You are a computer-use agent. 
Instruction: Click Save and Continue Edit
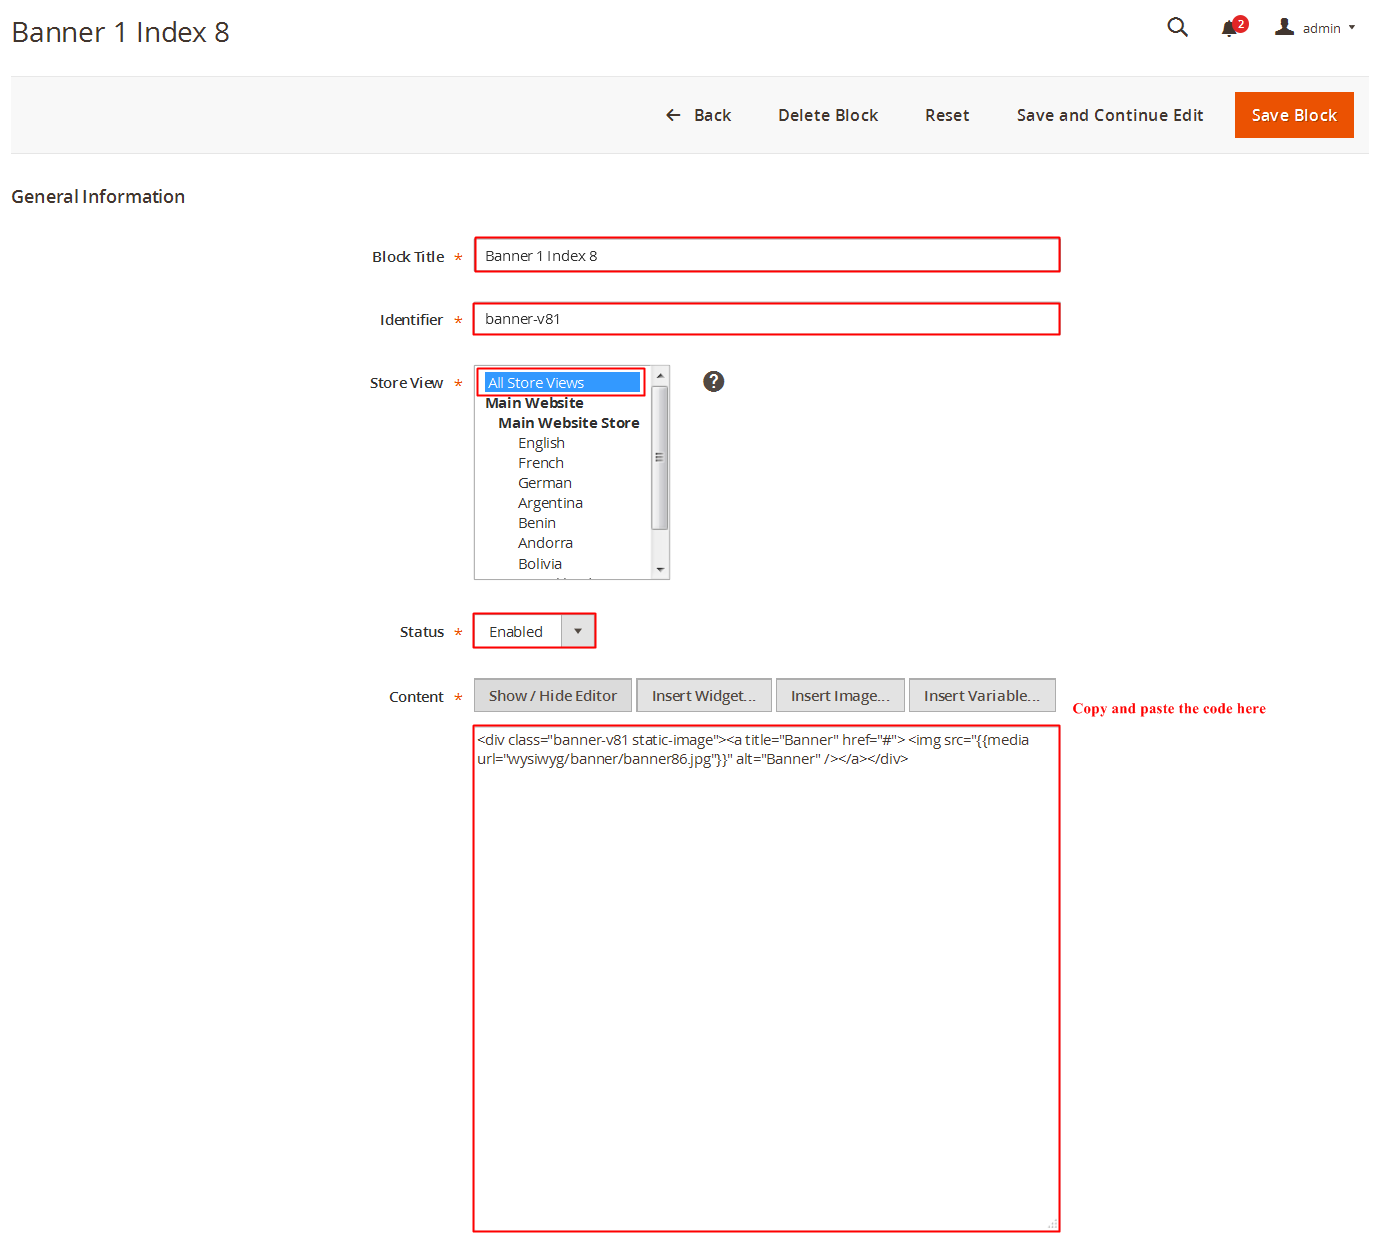click(1110, 115)
